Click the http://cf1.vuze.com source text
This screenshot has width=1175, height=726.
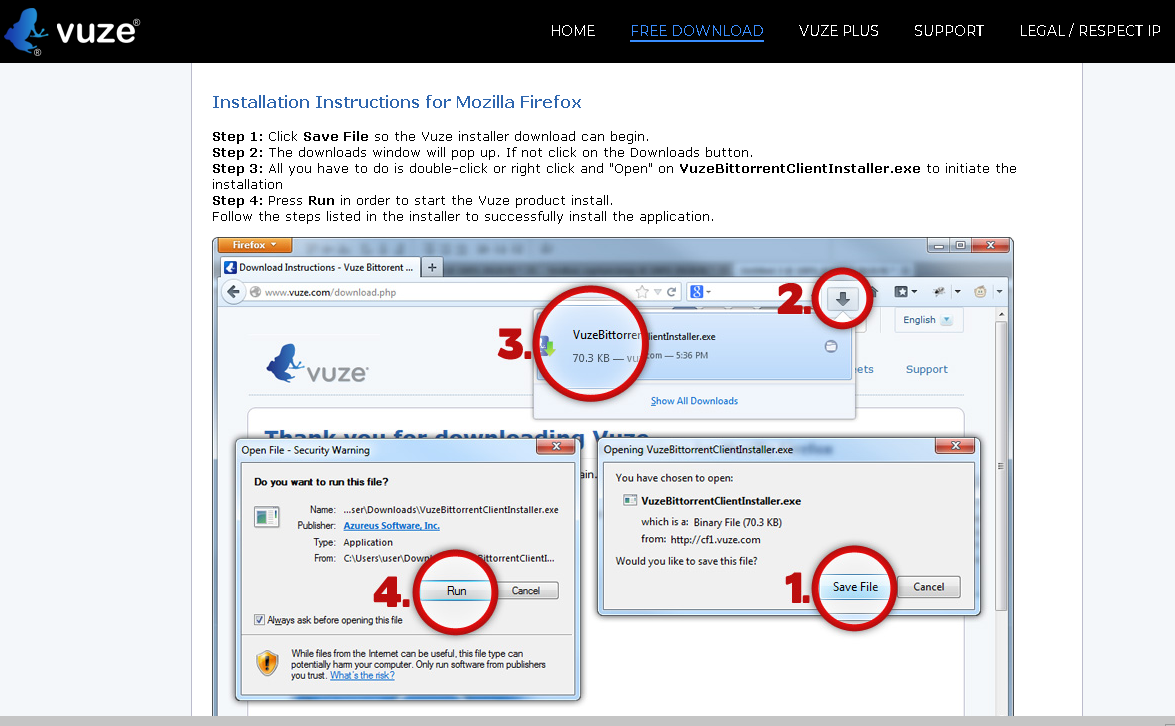coord(715,539)
